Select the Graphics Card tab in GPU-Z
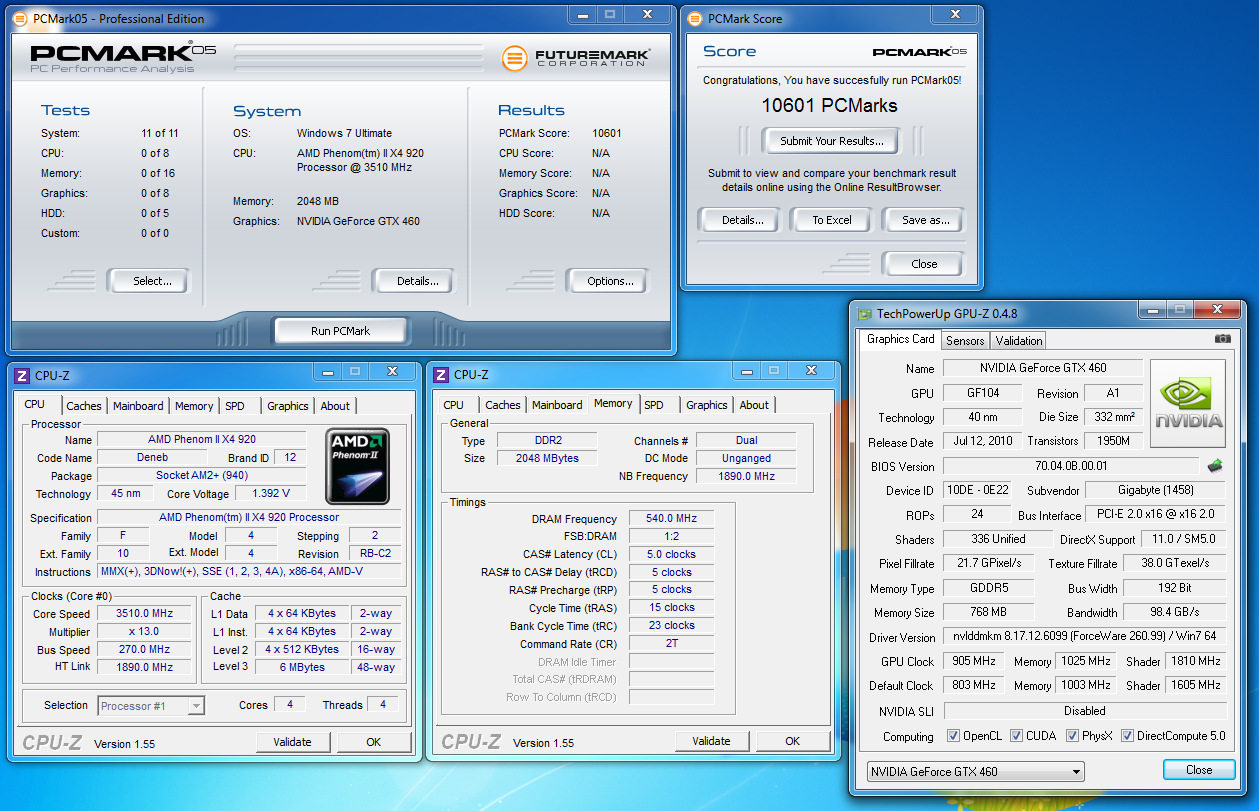Viewport: 1259px width, 811px height. (x=900, y=339)
